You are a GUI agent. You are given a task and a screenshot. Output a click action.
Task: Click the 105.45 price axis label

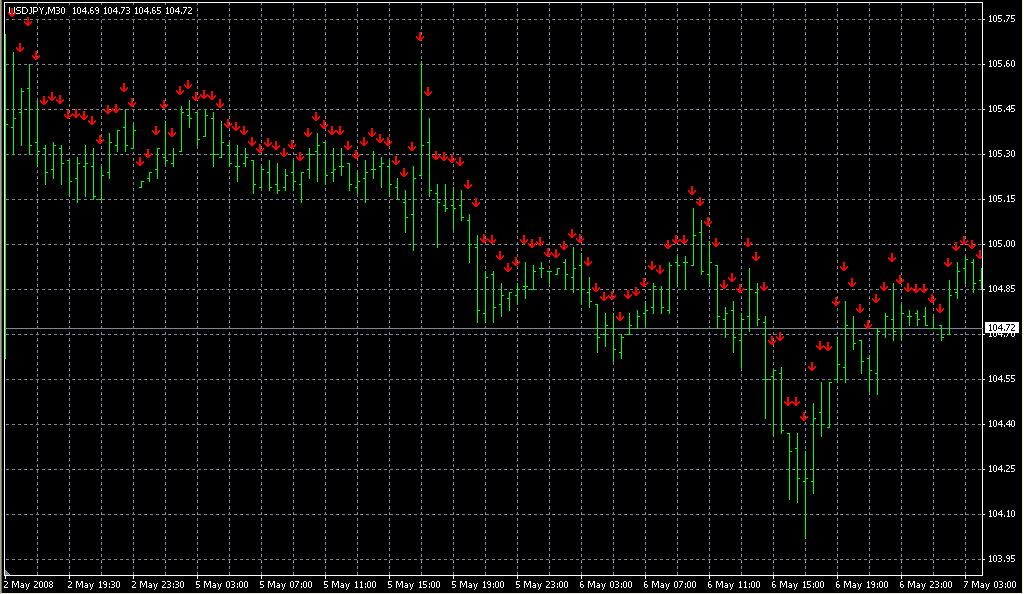(x=1001, y=109)
